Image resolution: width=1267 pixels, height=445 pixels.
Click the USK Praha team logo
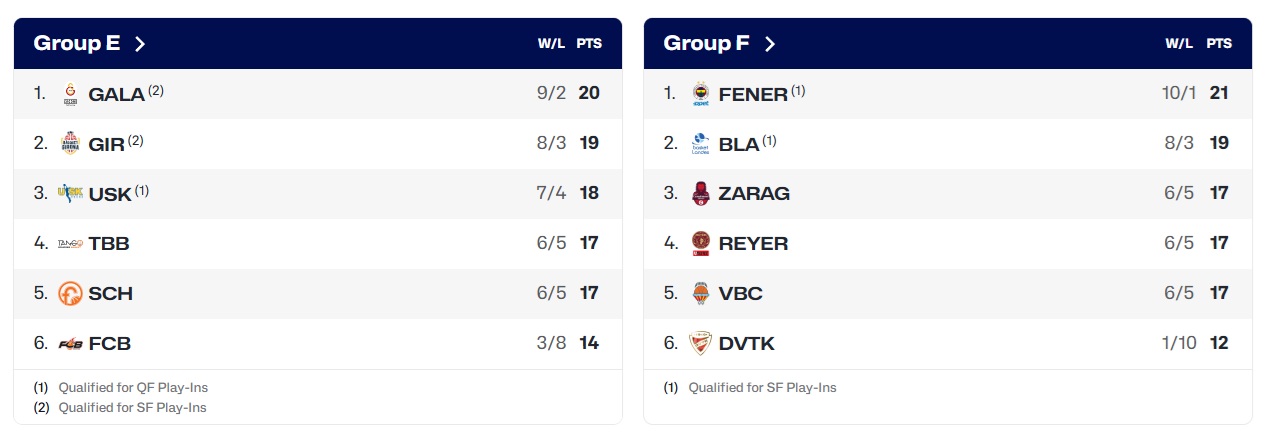pyautogui.click(x=70, y=193)
